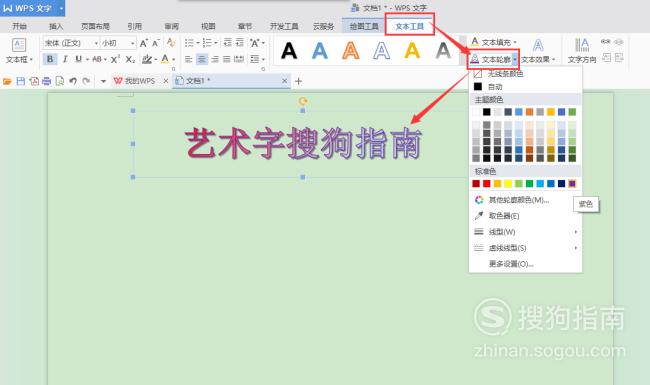
Task: Expand the 虚线线型(S) dash style submenu
Action: 525,248
